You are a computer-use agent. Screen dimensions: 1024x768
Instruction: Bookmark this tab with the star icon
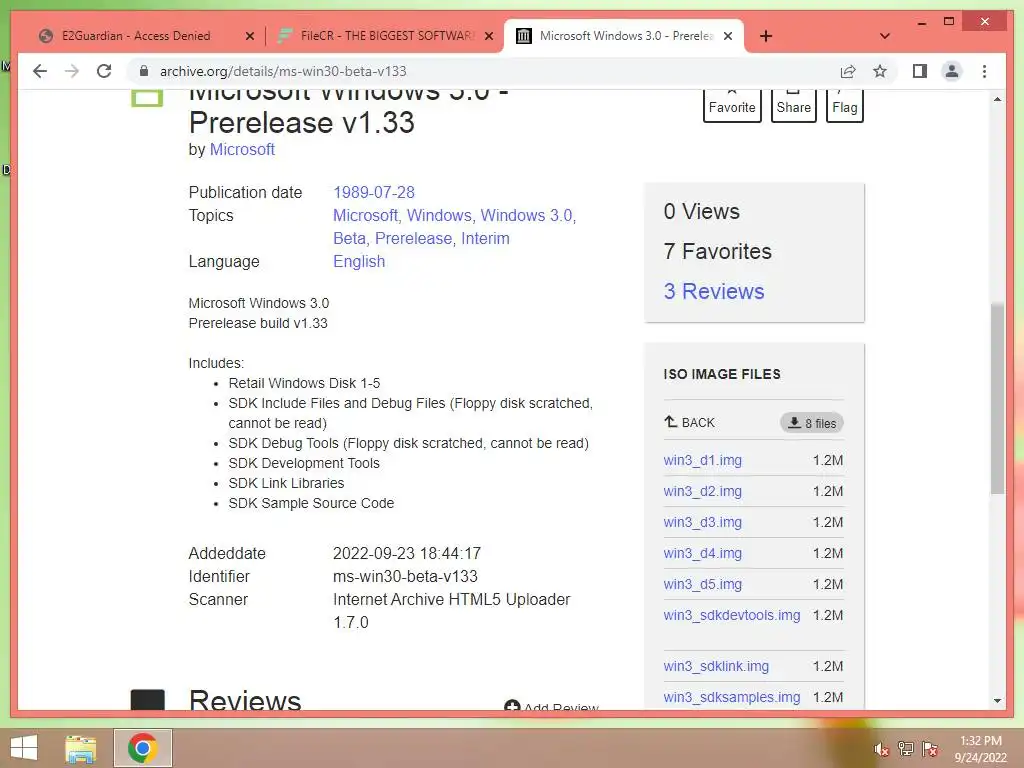click(880, 71)
